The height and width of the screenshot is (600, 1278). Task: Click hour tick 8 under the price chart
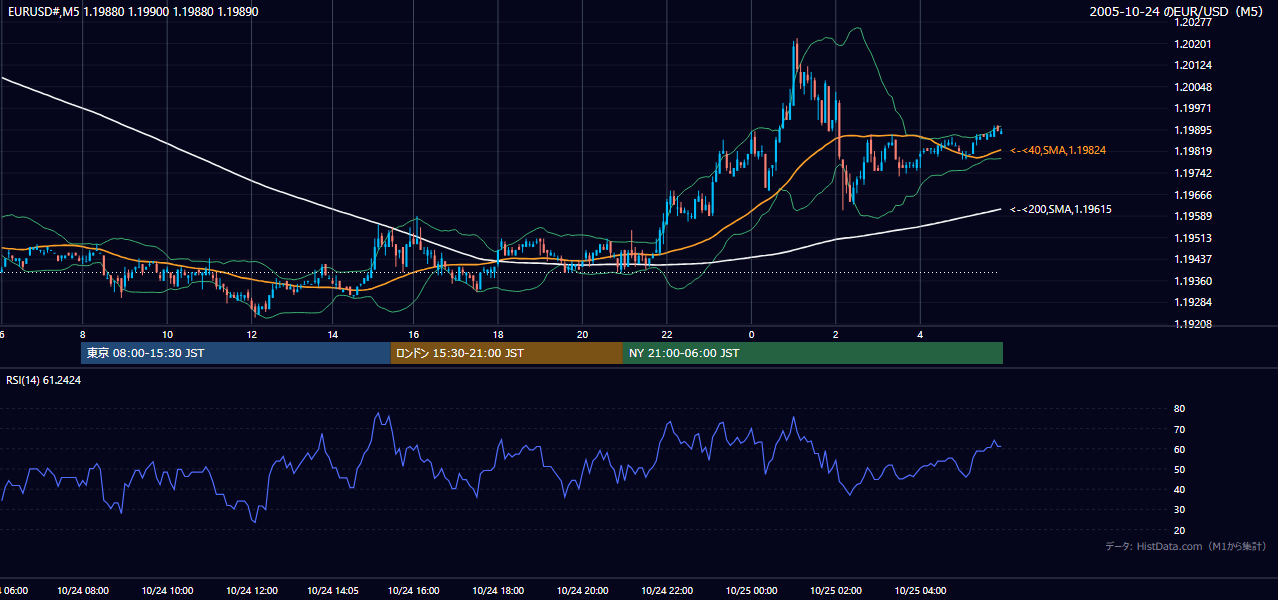coord(82,334)
